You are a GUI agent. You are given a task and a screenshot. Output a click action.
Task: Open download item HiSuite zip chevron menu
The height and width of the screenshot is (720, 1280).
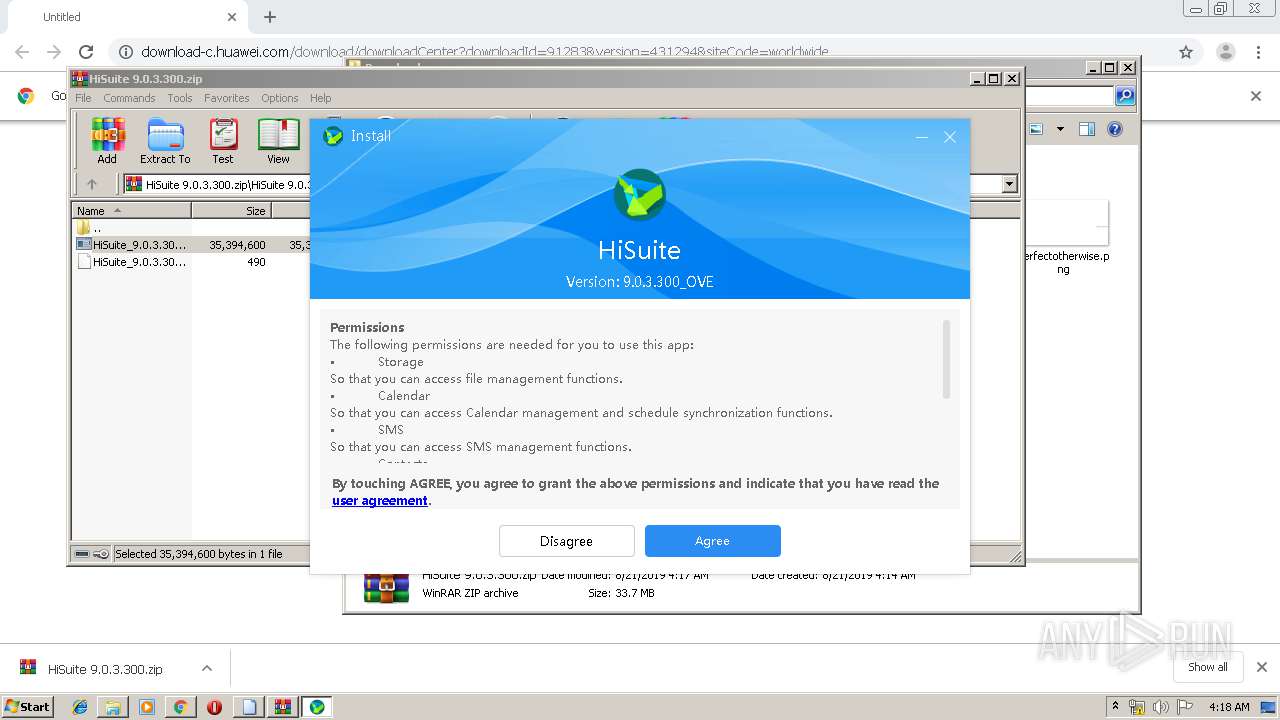point(207,668)
